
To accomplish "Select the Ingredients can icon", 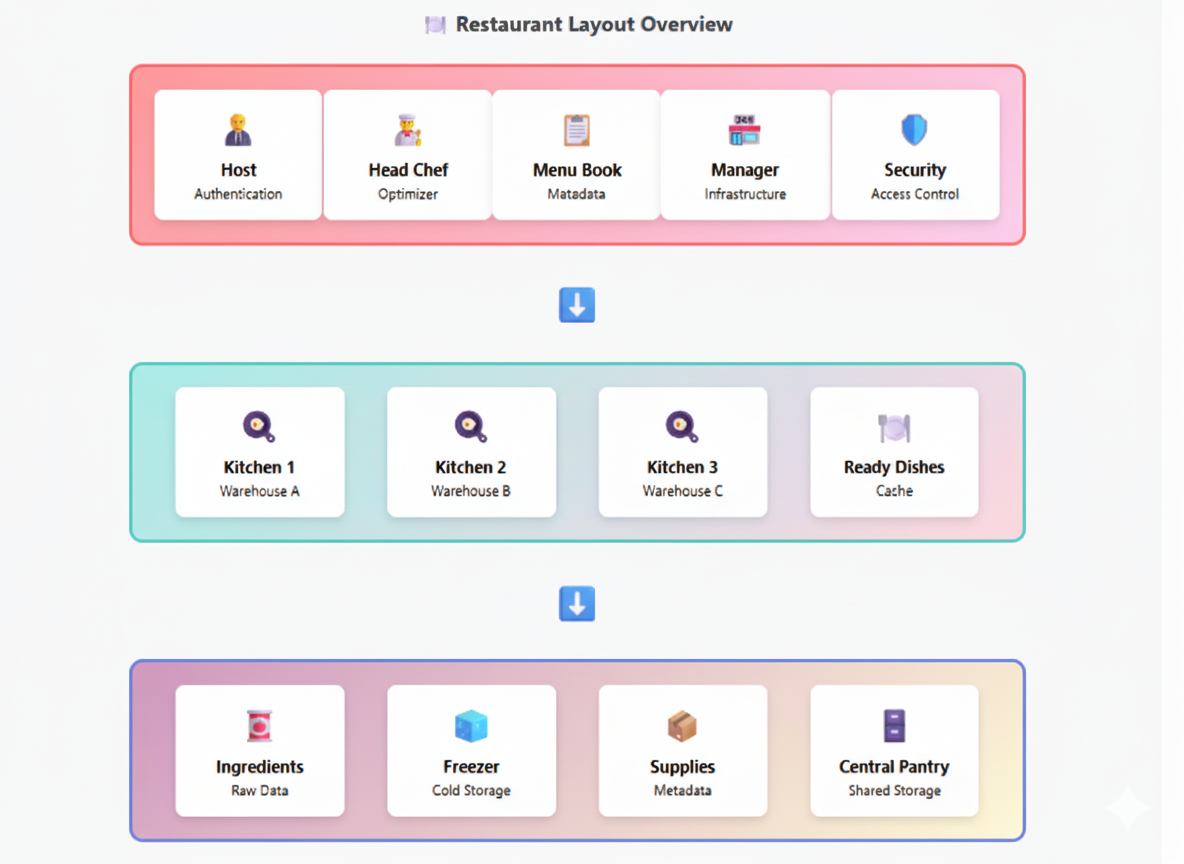I will pos(259,726).
